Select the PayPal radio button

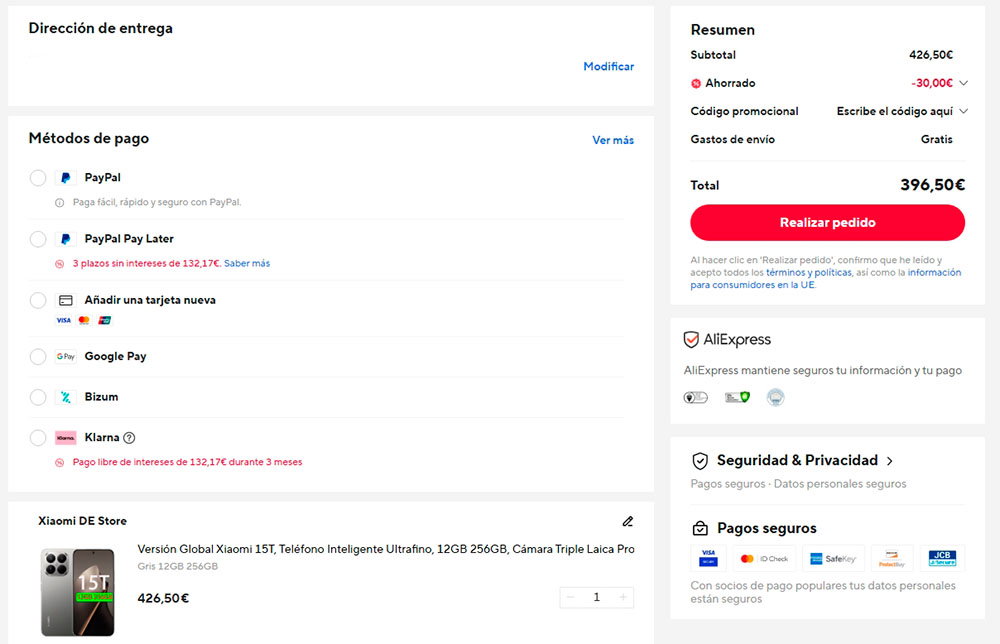38,178
